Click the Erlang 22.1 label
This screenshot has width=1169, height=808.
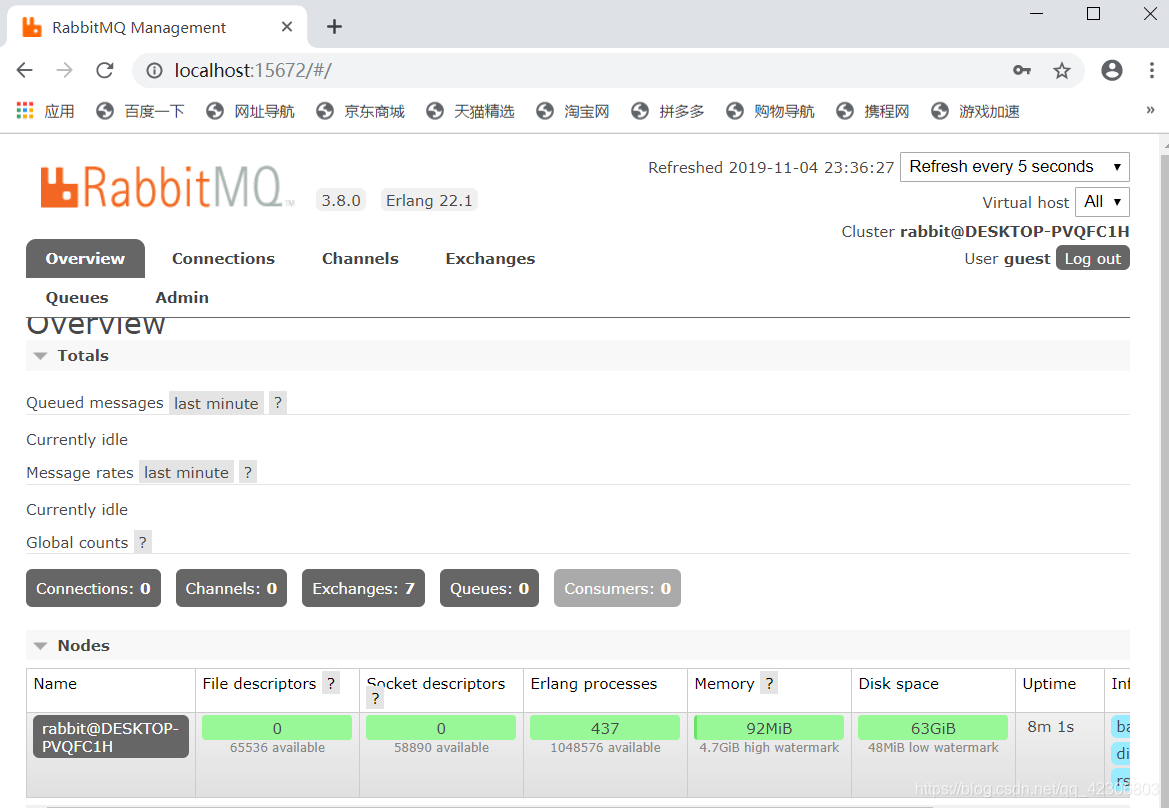[429, 201]
